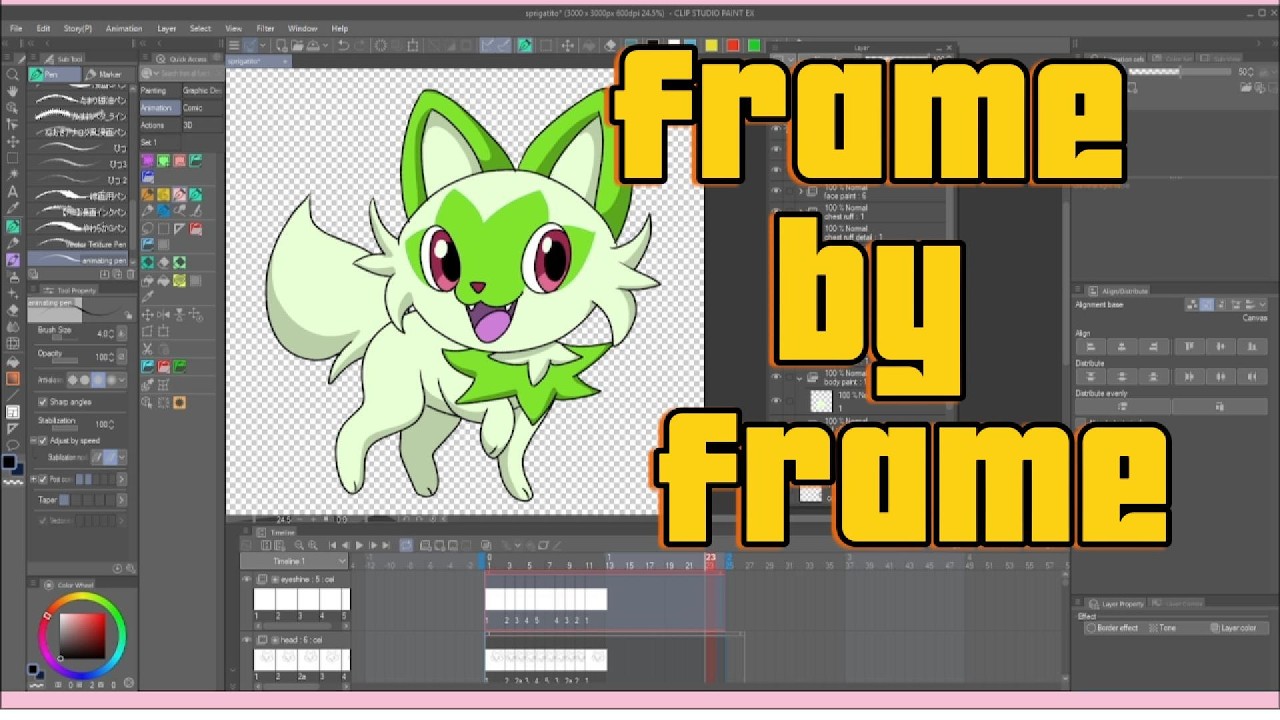Select the Eyedropper tool
The image size is (1280, 720).
click(12, 208)
